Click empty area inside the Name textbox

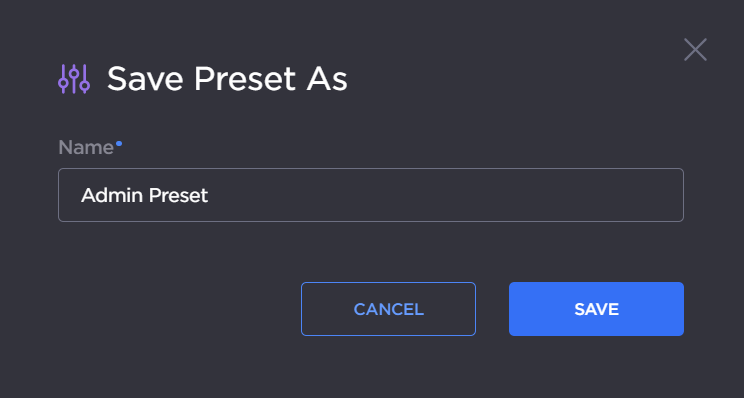(446, 195)
